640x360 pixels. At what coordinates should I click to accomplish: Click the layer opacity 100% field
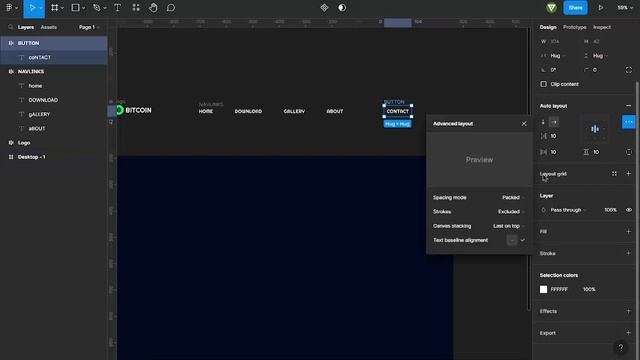610,210
